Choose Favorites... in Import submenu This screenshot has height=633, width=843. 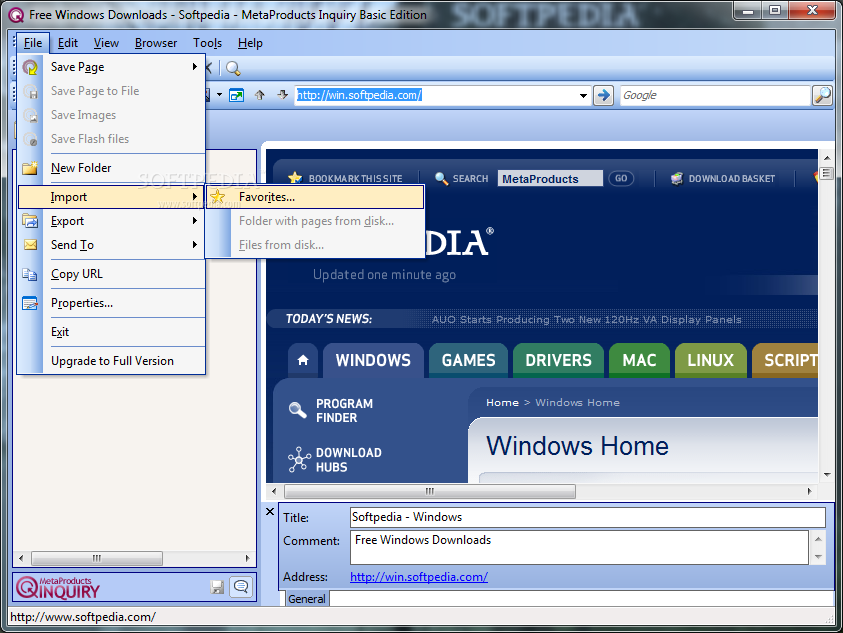[x=315, y=197]
